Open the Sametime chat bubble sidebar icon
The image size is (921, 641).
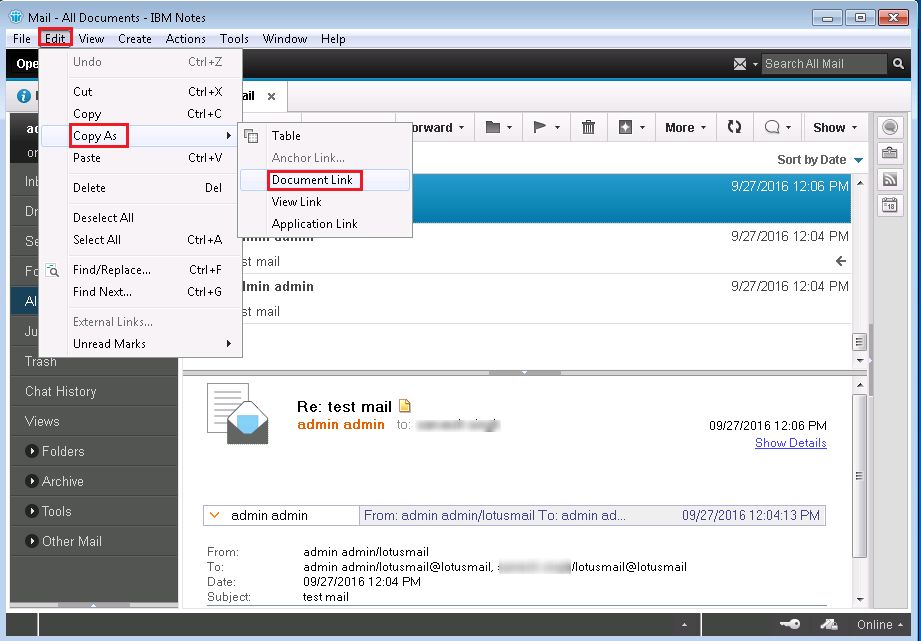890,127
